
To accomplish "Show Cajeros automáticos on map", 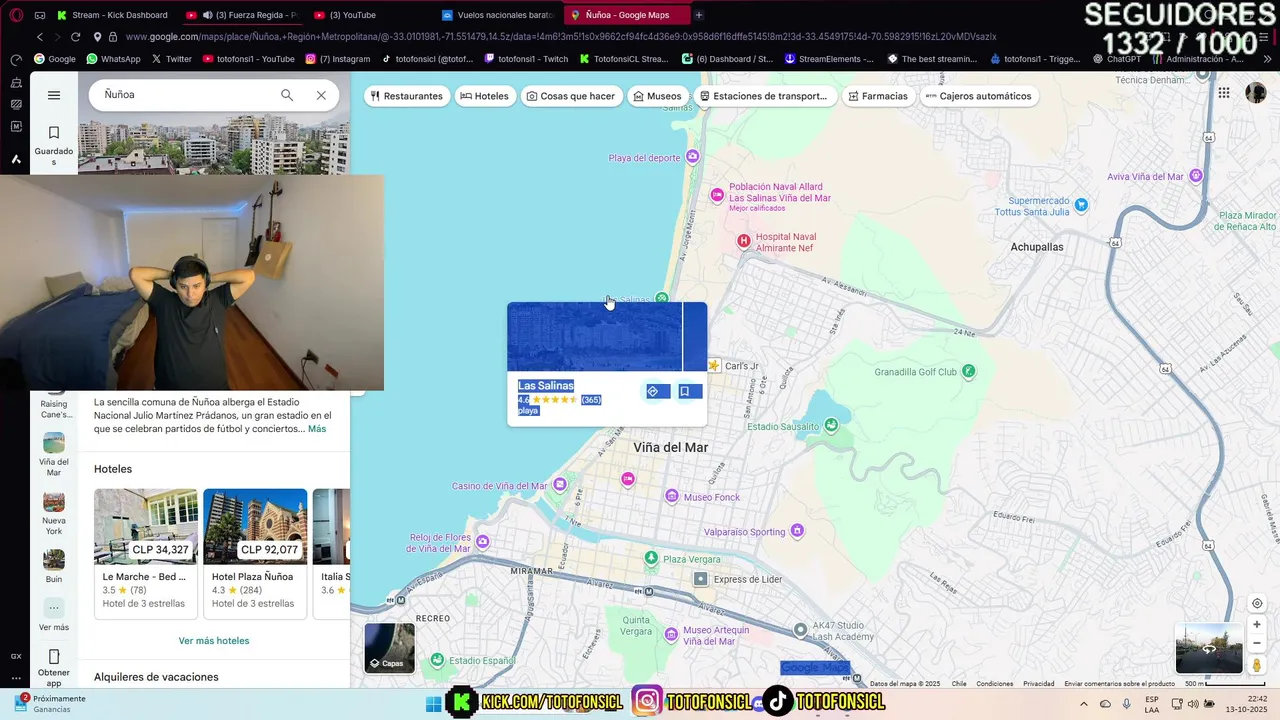I will (979, 96).
